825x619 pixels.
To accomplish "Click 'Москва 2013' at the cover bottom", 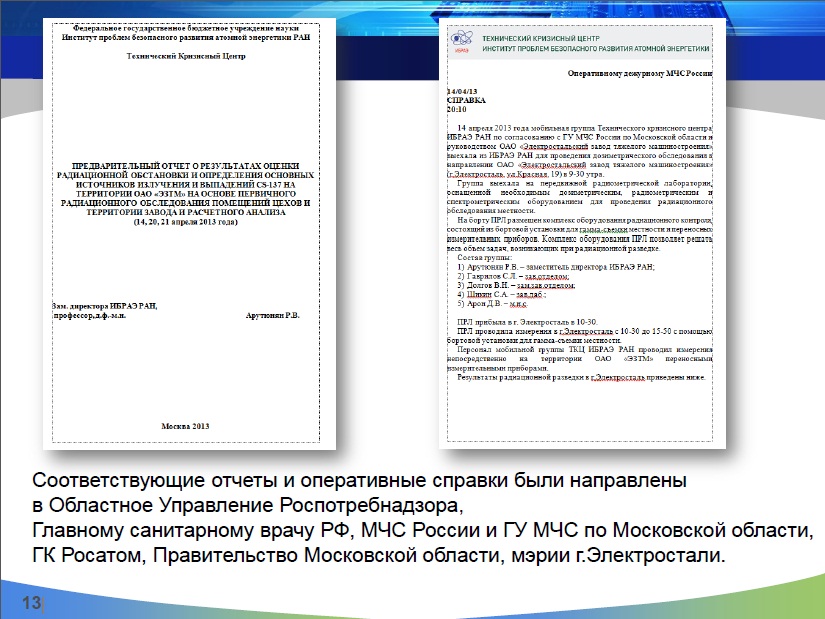I will click(185, 426).
